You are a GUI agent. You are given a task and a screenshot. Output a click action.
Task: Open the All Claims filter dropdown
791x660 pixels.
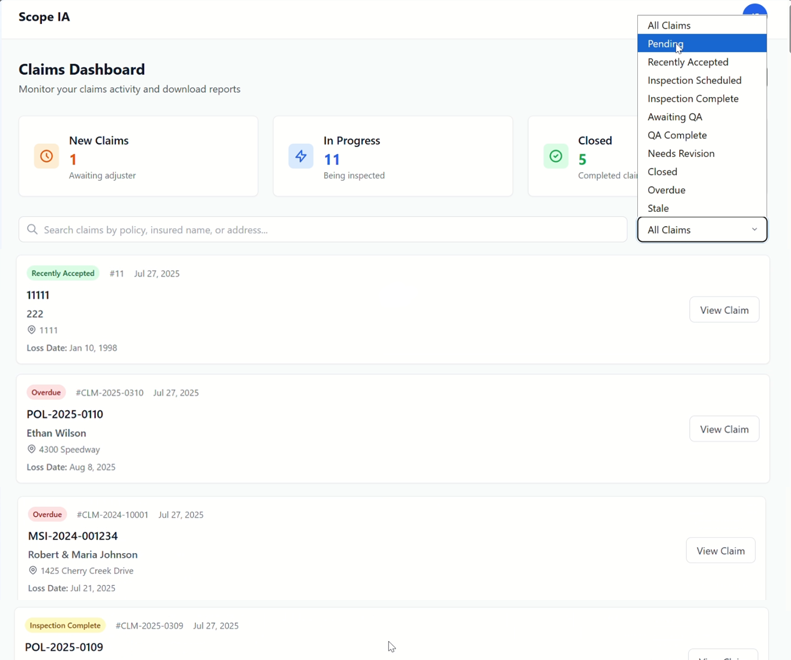pyautogui.click(x=702, y=230)
